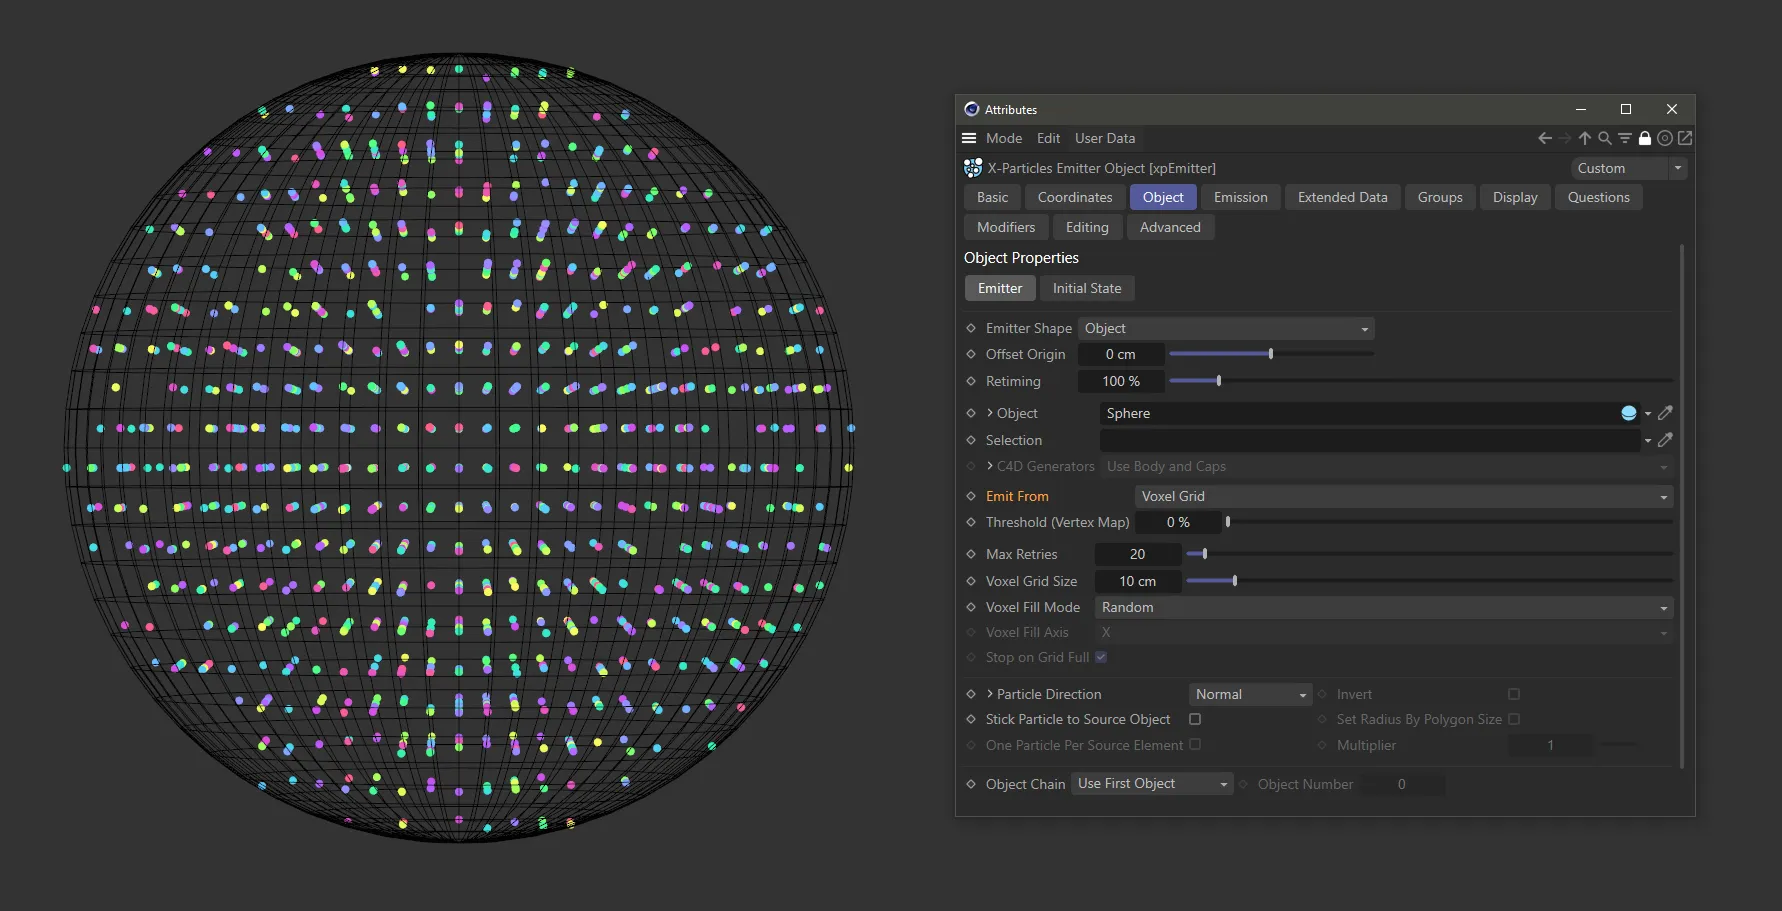Click the filter icon in the Attributes toolbar

coord(1624,138)
